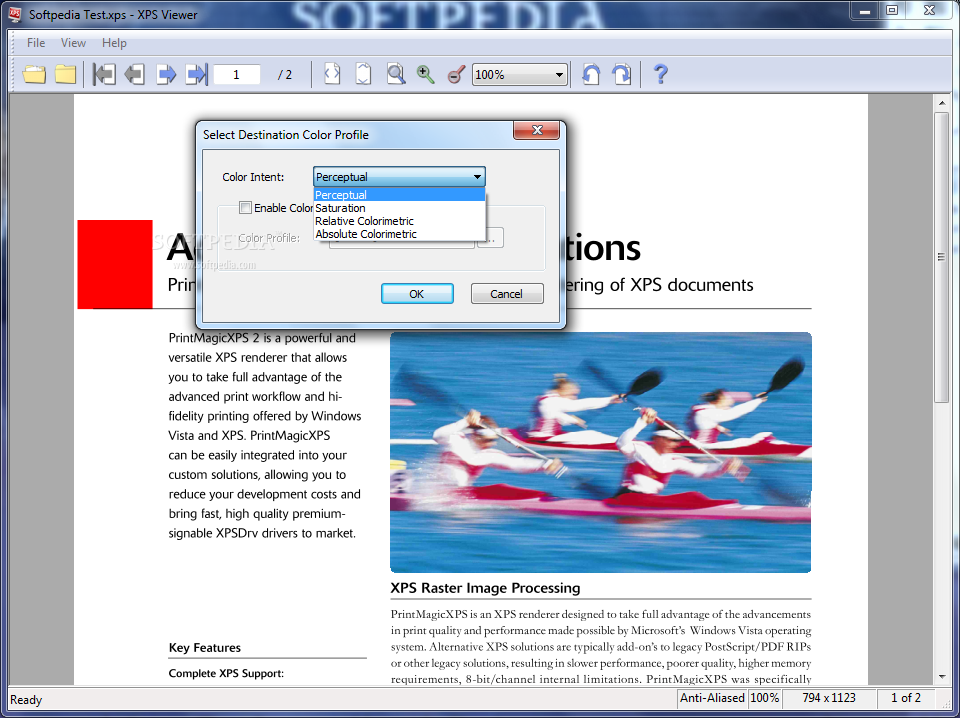Screen dimensions: 960x718
Task: Maximize the XPS Viewer window
Action: pos(893,10)
